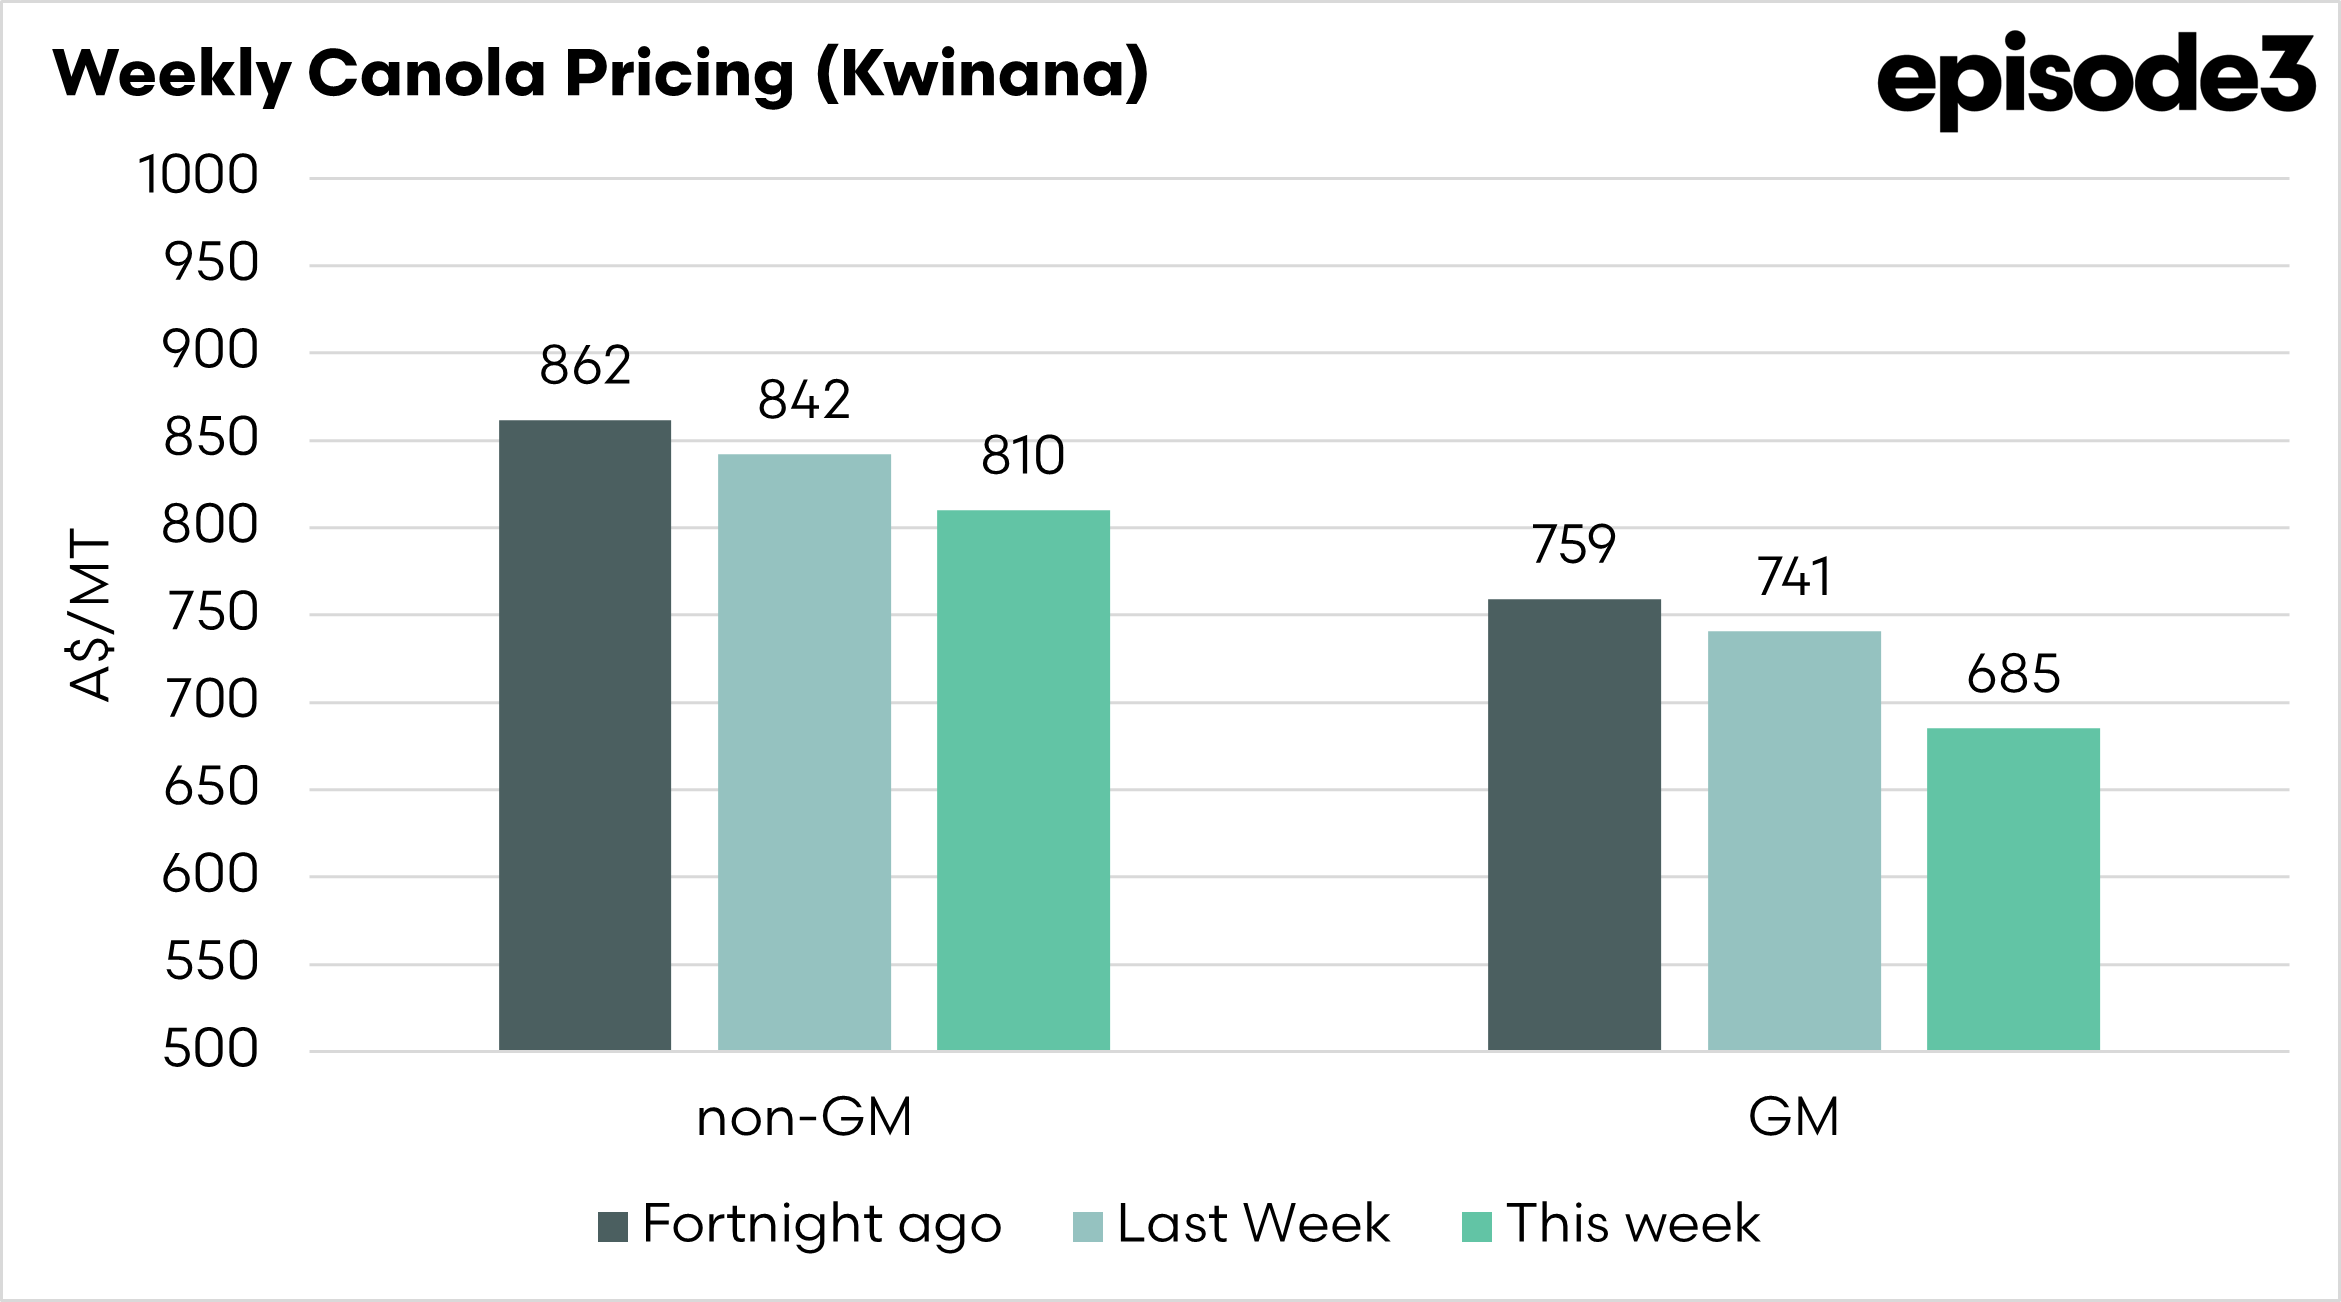Select the GM Fortnight ago bar
The image size is (2341, 1302).
click(1574, 824)
